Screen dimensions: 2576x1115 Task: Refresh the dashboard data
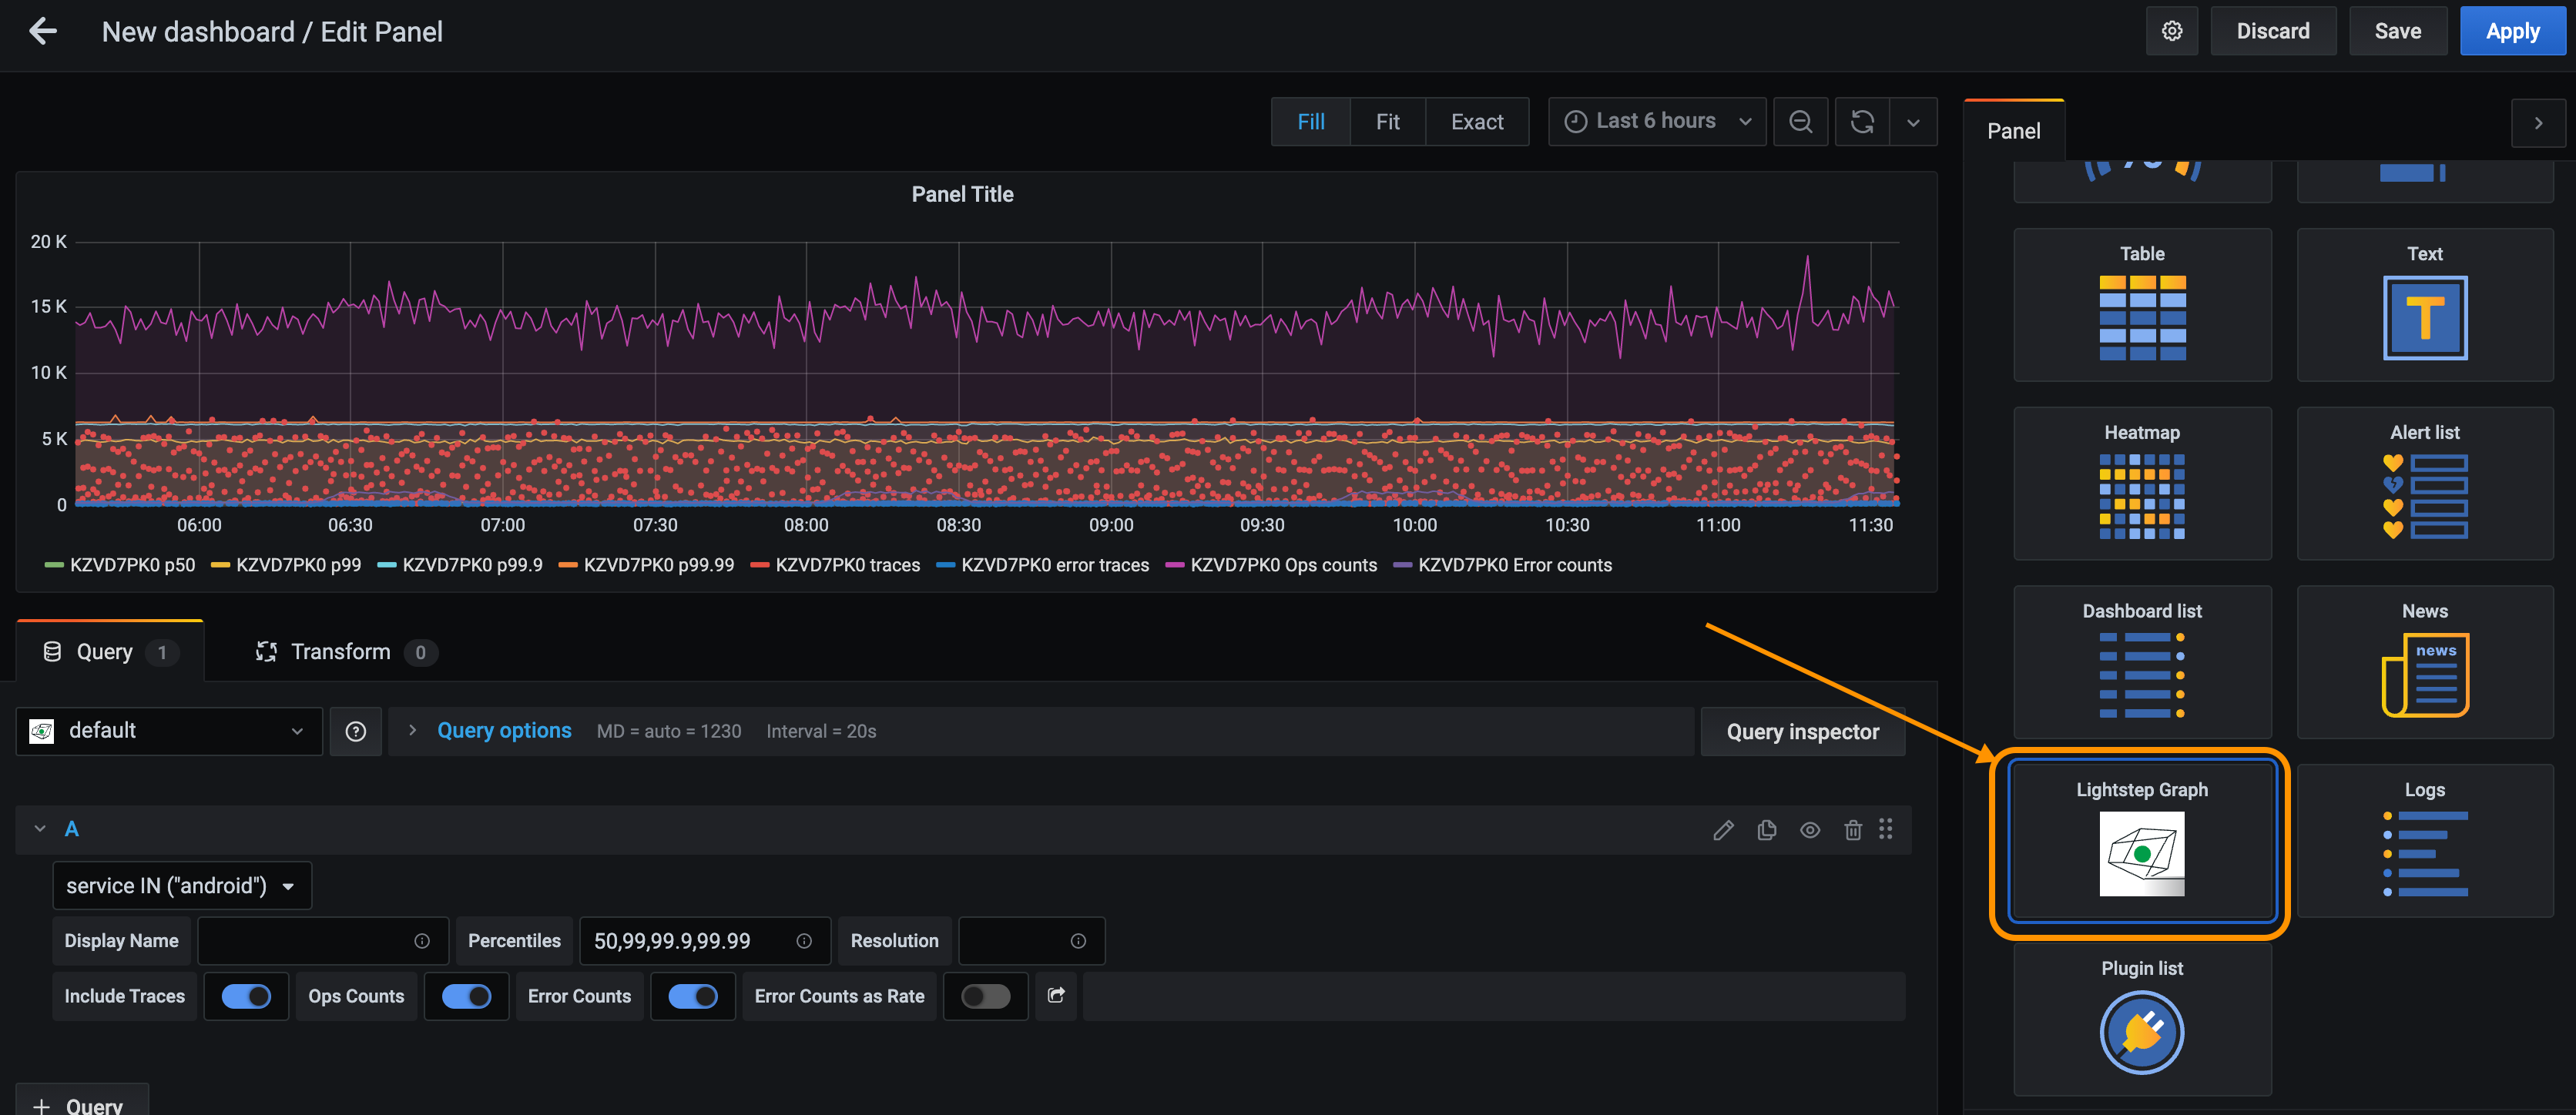[1862, 121]
